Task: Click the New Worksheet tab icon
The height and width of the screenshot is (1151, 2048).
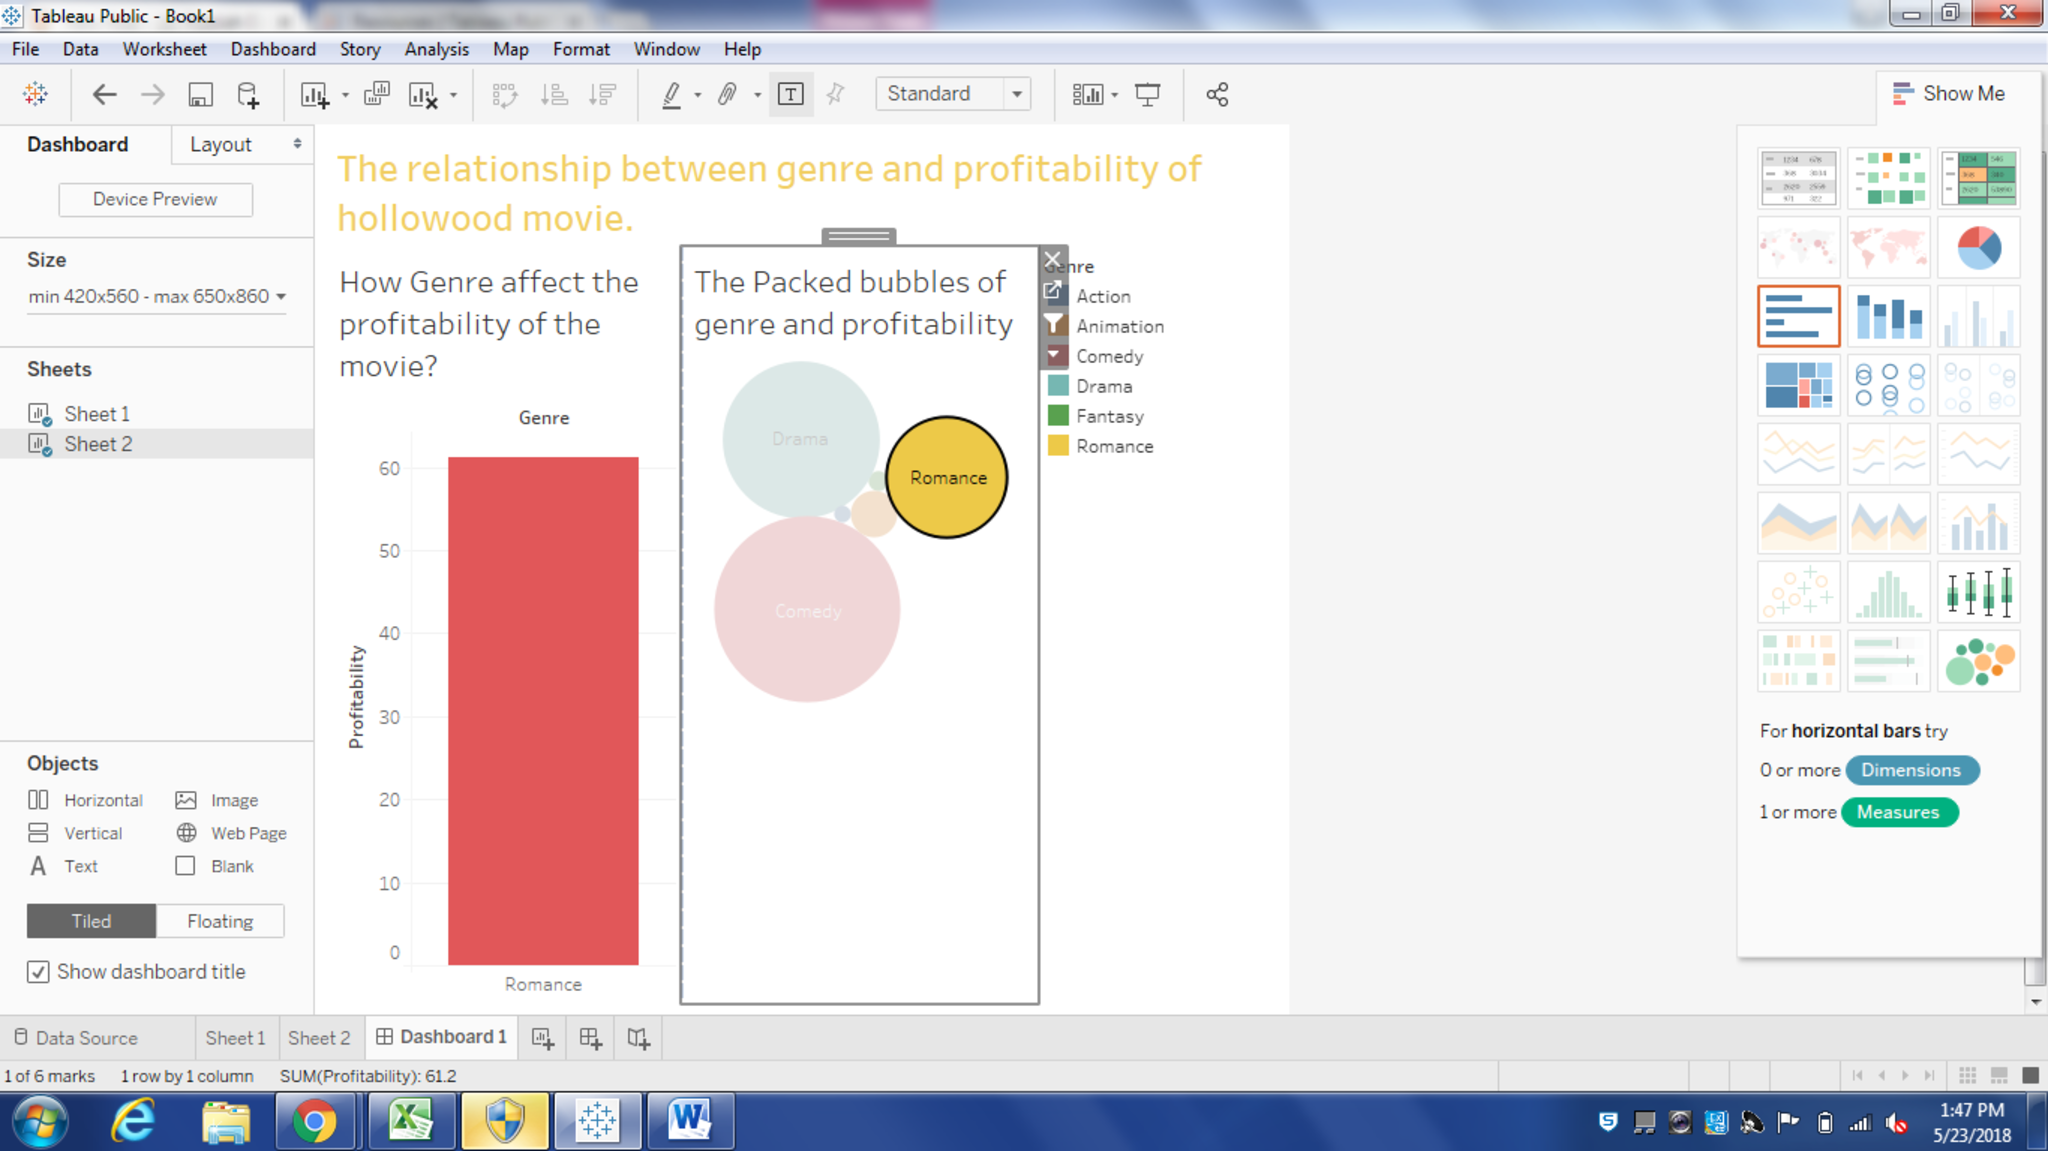Action: (542, 1038)
